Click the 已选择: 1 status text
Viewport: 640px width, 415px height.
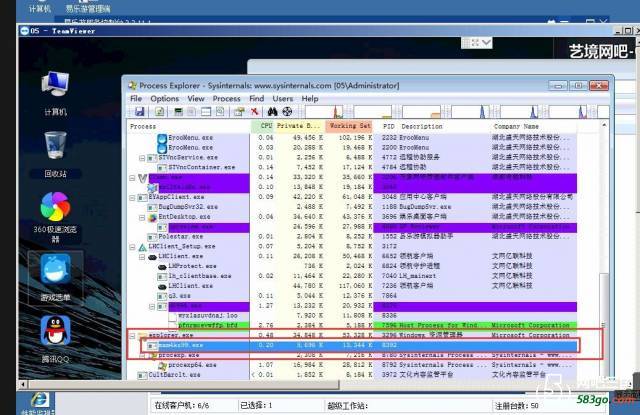pos(256,406)
